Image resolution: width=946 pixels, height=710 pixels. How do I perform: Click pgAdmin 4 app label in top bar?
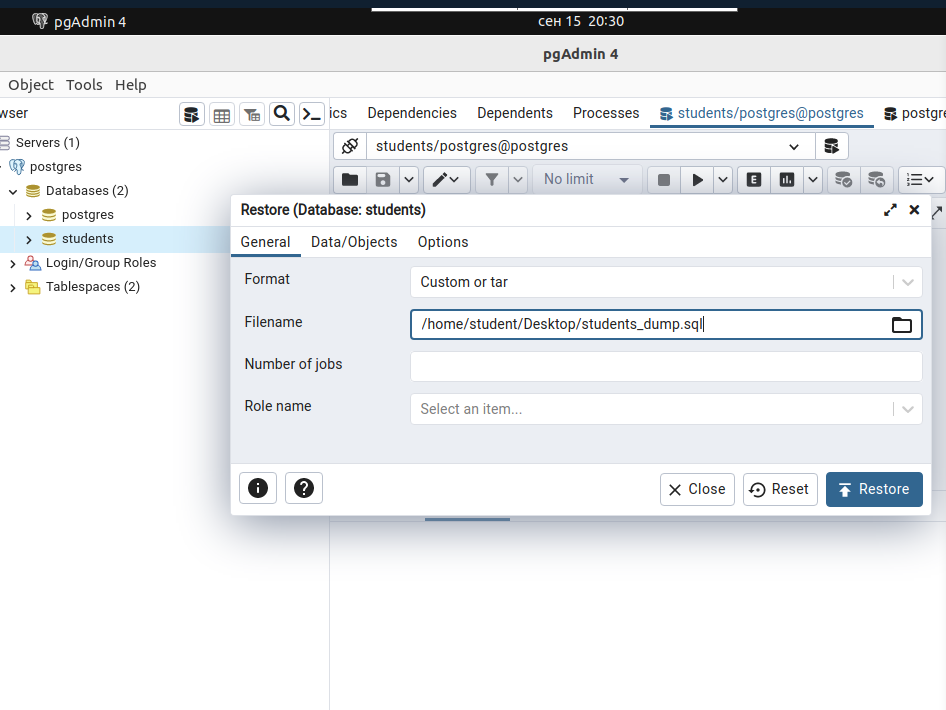point(90,22)
